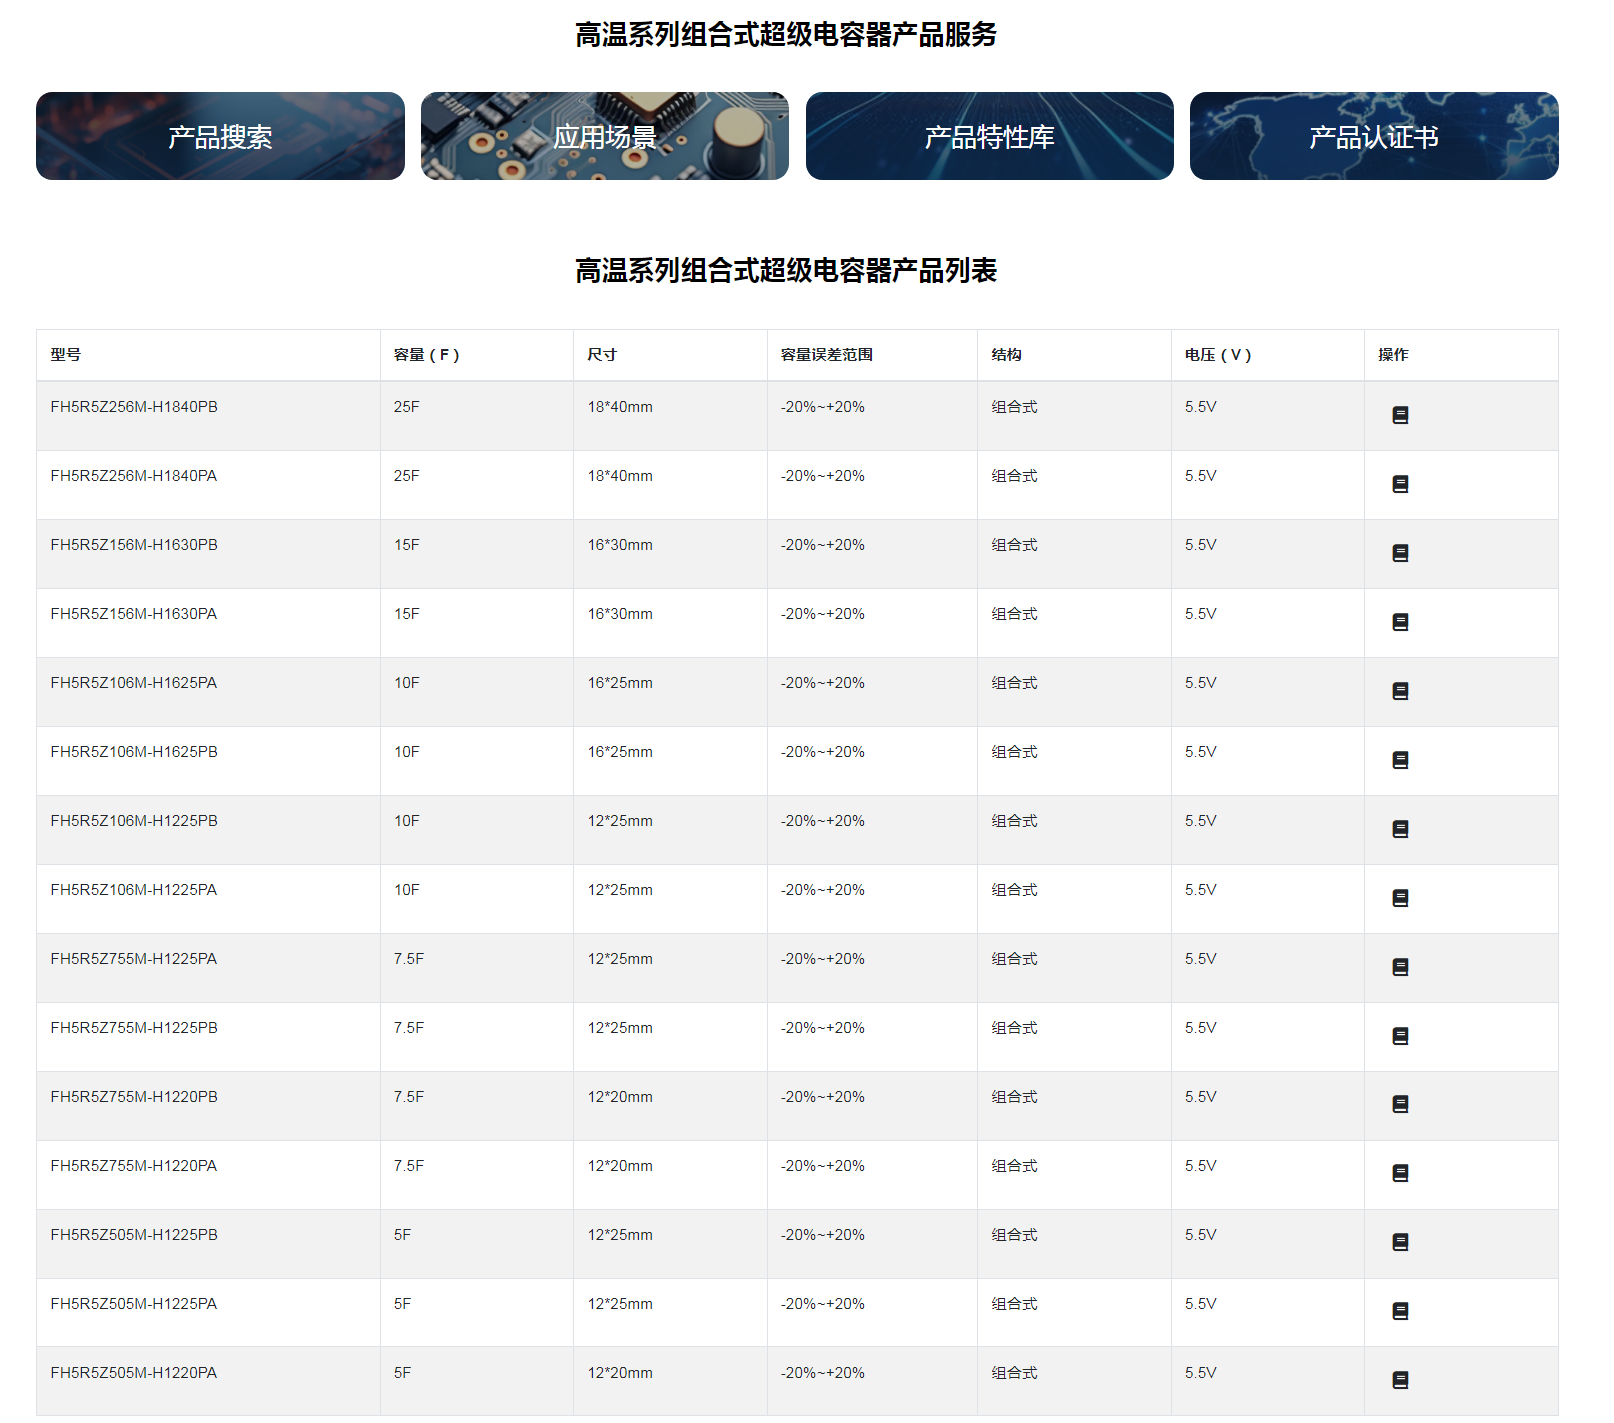The image size is (1614, 1423).
Task: Open details icon for FH5R5Z156M-H1630PB
Action: (x=1400, y=553)
